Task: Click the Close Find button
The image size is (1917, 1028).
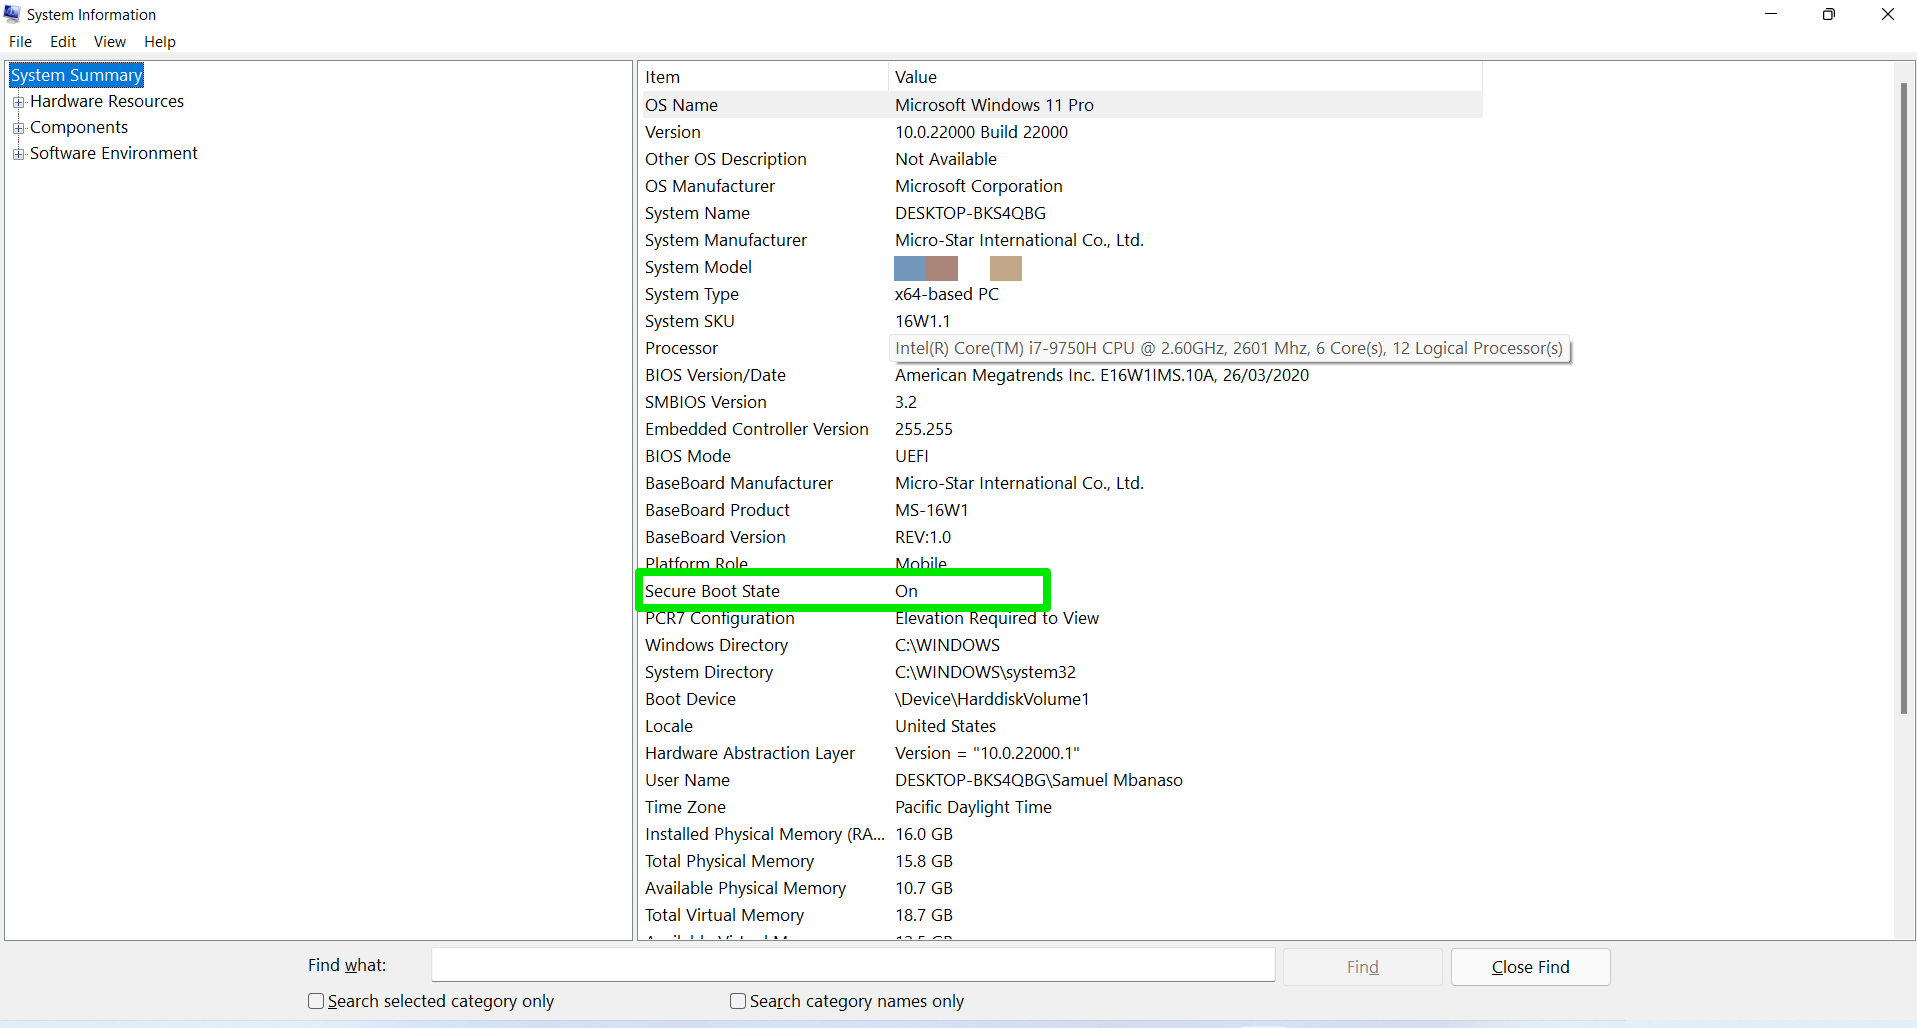Action: (1530, 967)
